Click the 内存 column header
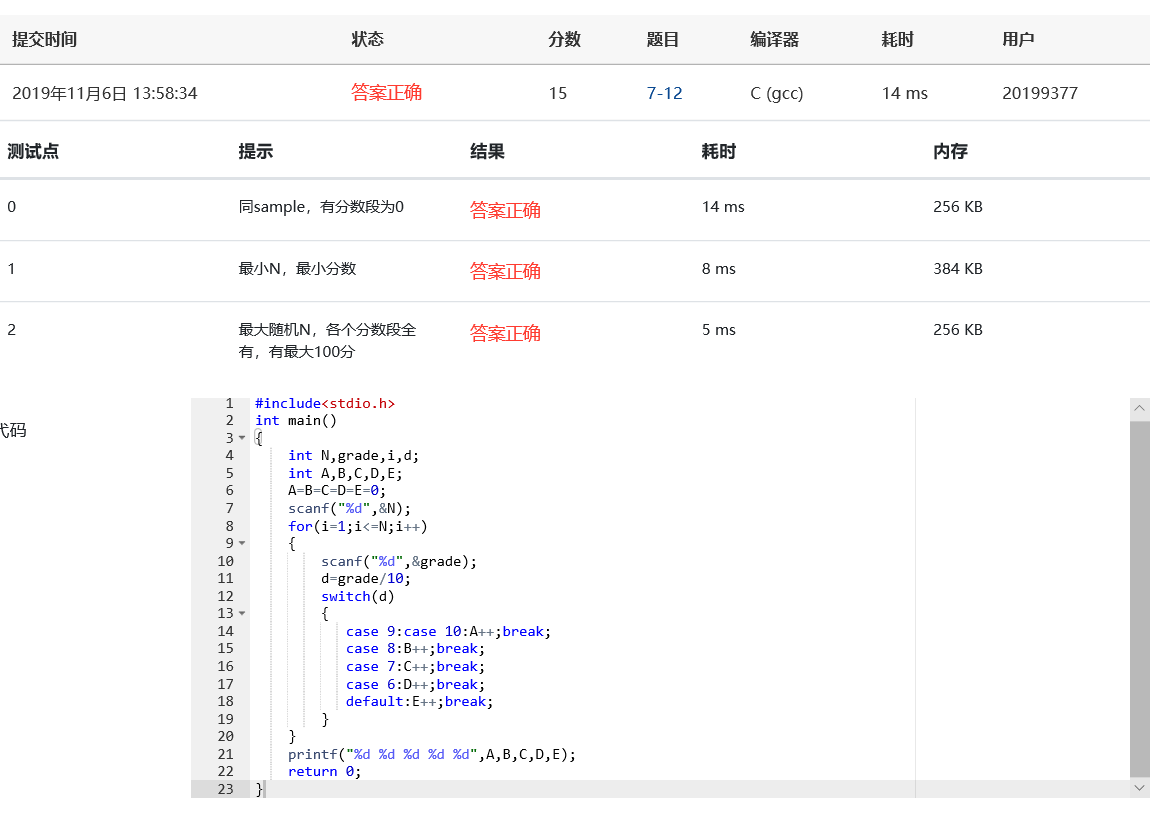The image size is (1164, 813). [950, 151]
